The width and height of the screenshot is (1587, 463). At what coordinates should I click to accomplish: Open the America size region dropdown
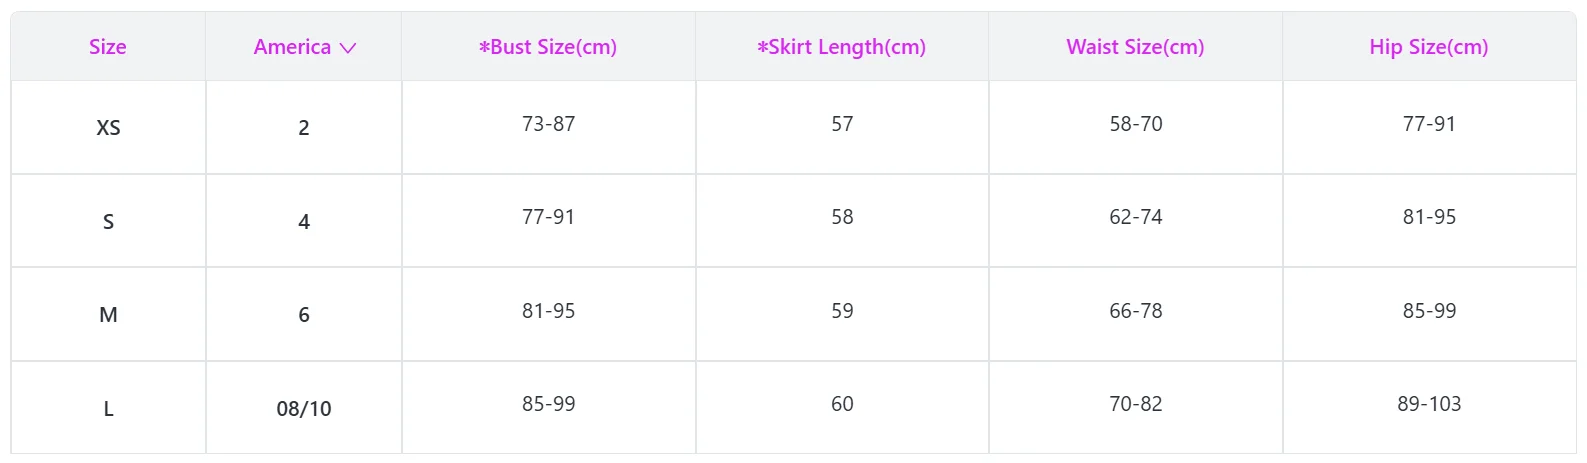(x=304, y=47)
